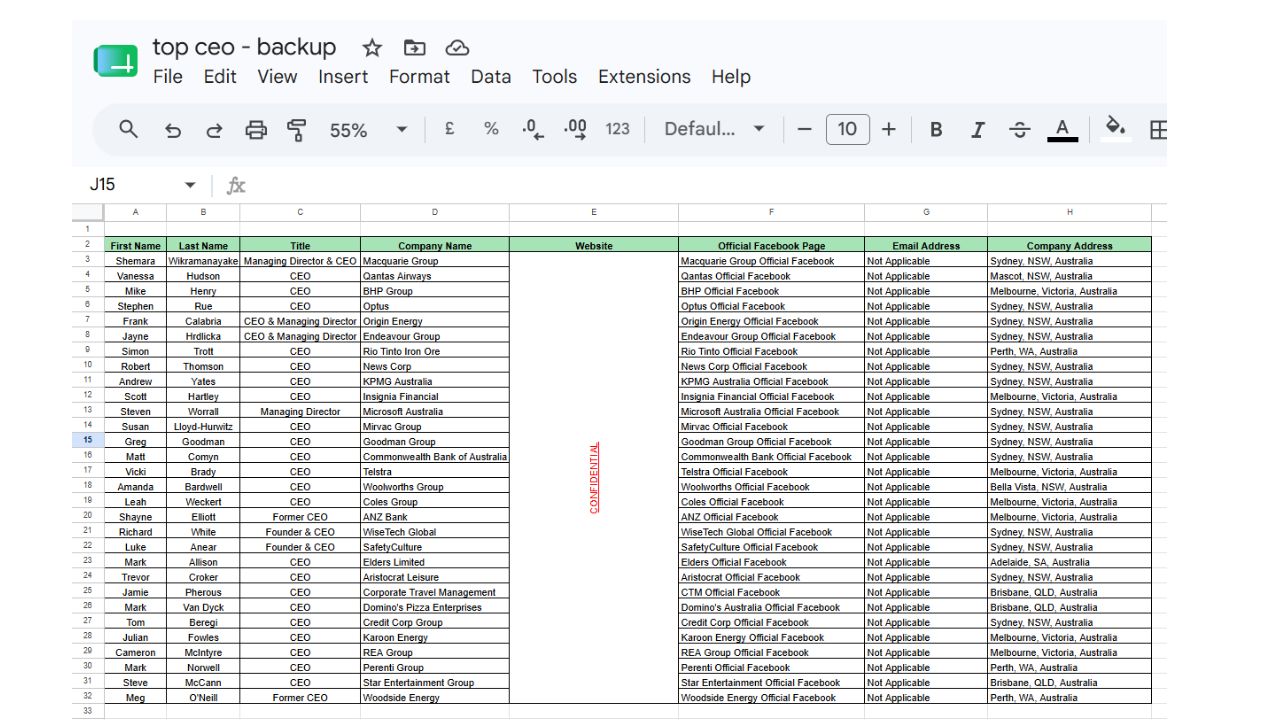This screenshot has height=720, width=1280.
Task: Select the 'Lloyd-Hurwitz' last name cell
Action: coord(203,427)
